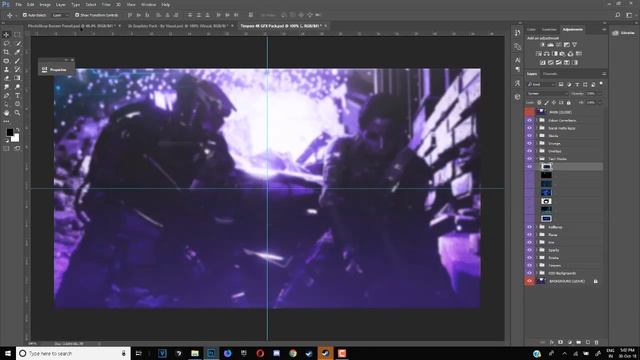Add a layer mask from Layers footer
640x360 pixels.
[560, 342]
